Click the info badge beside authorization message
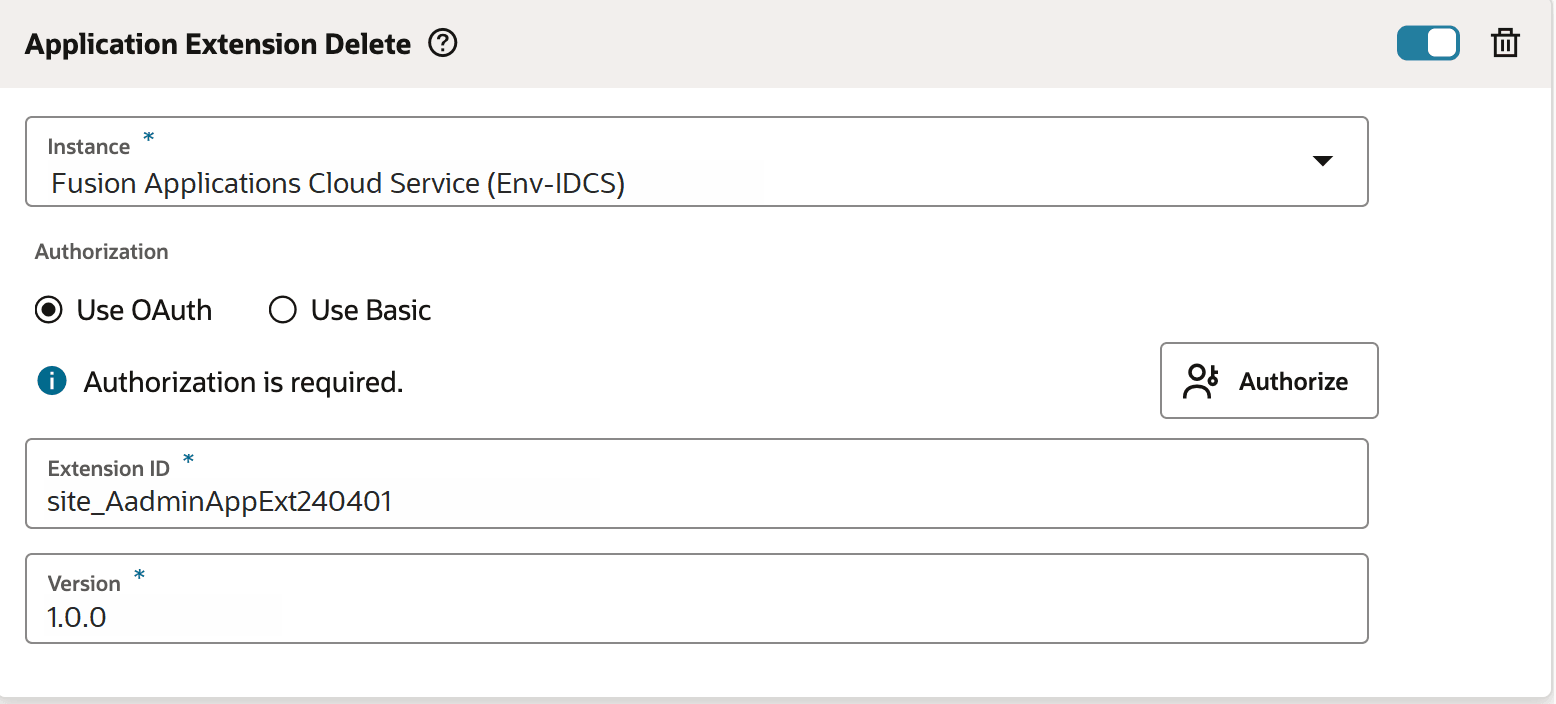 pyautogui.click(x=51, y=381)
